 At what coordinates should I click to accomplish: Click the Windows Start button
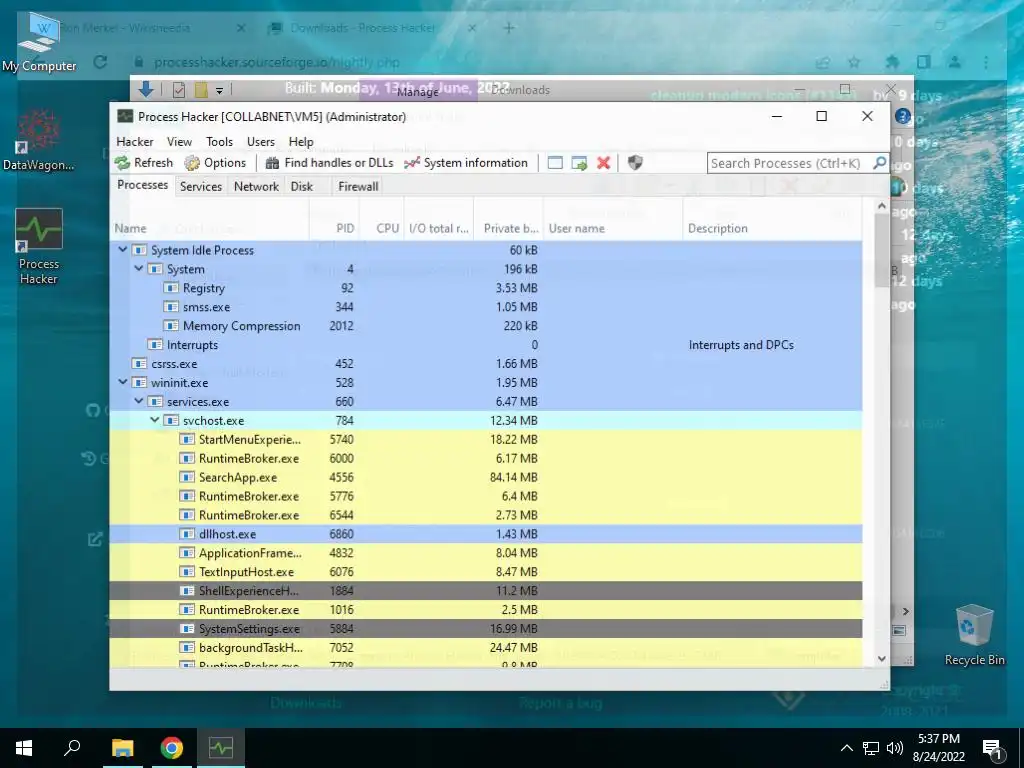click(x=24, y=748)
